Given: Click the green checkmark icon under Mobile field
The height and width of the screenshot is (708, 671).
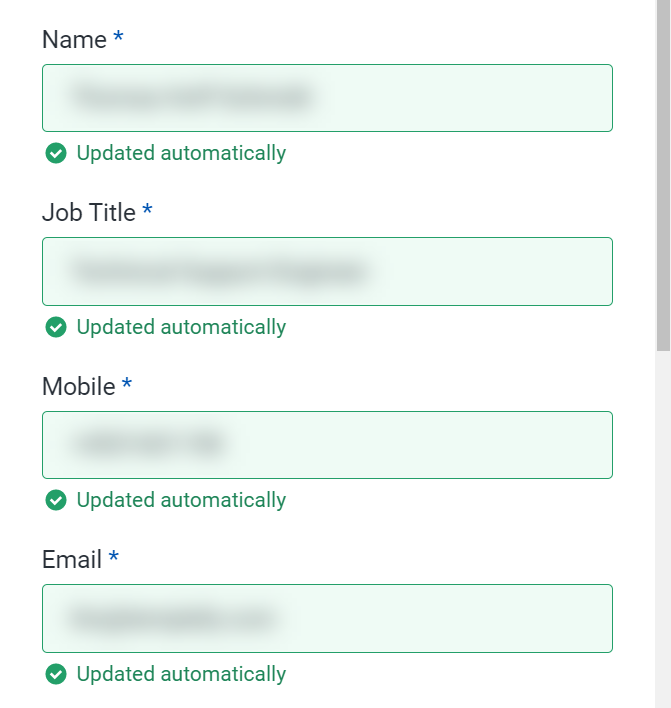Looking at the screenshot, I should 56,500.
